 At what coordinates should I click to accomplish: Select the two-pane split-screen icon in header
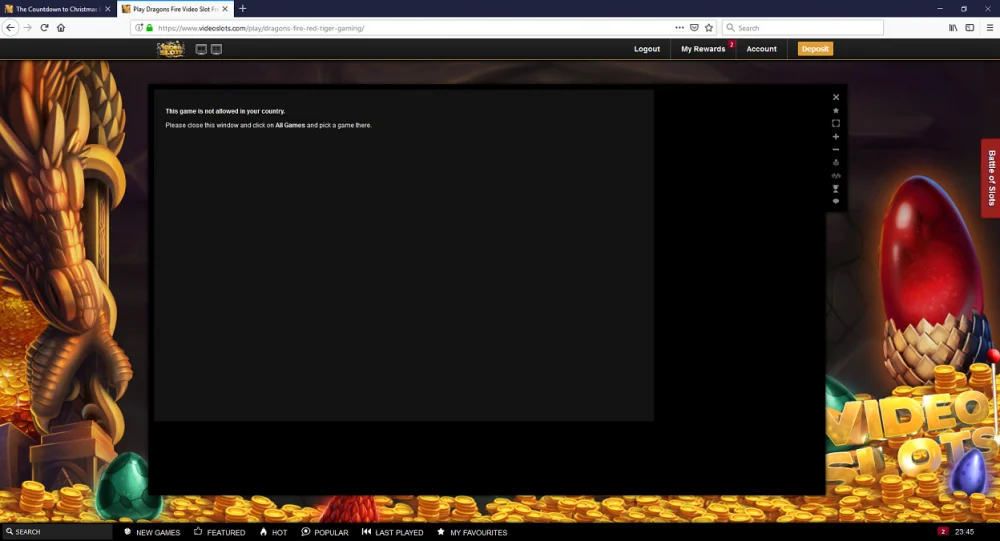tap(201, 49)
